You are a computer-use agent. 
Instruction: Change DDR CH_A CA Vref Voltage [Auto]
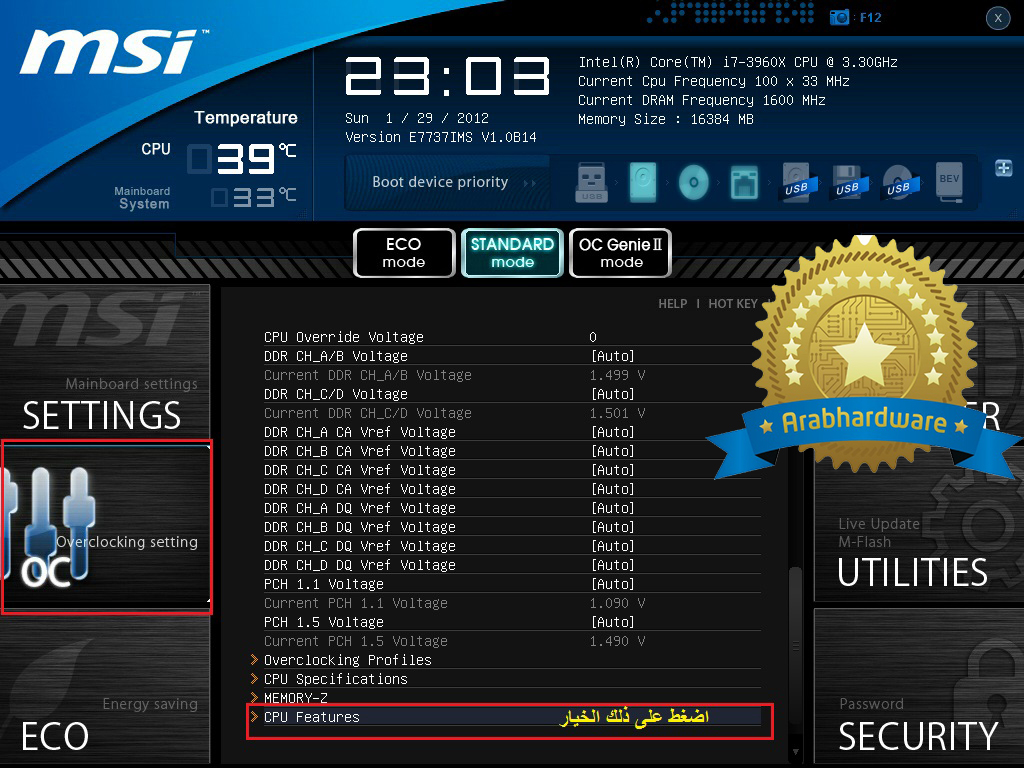coord(613,432)
